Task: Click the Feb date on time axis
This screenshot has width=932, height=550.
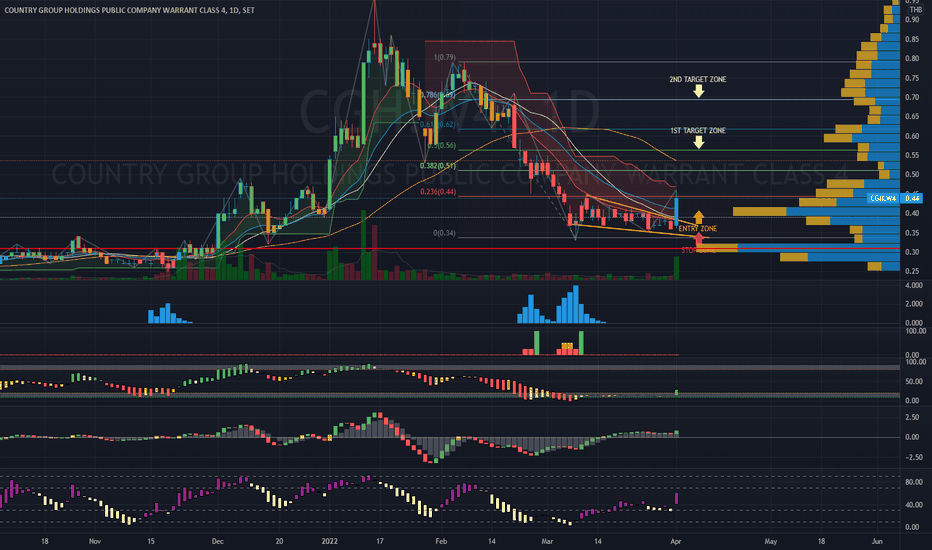Action: point(441,541)
